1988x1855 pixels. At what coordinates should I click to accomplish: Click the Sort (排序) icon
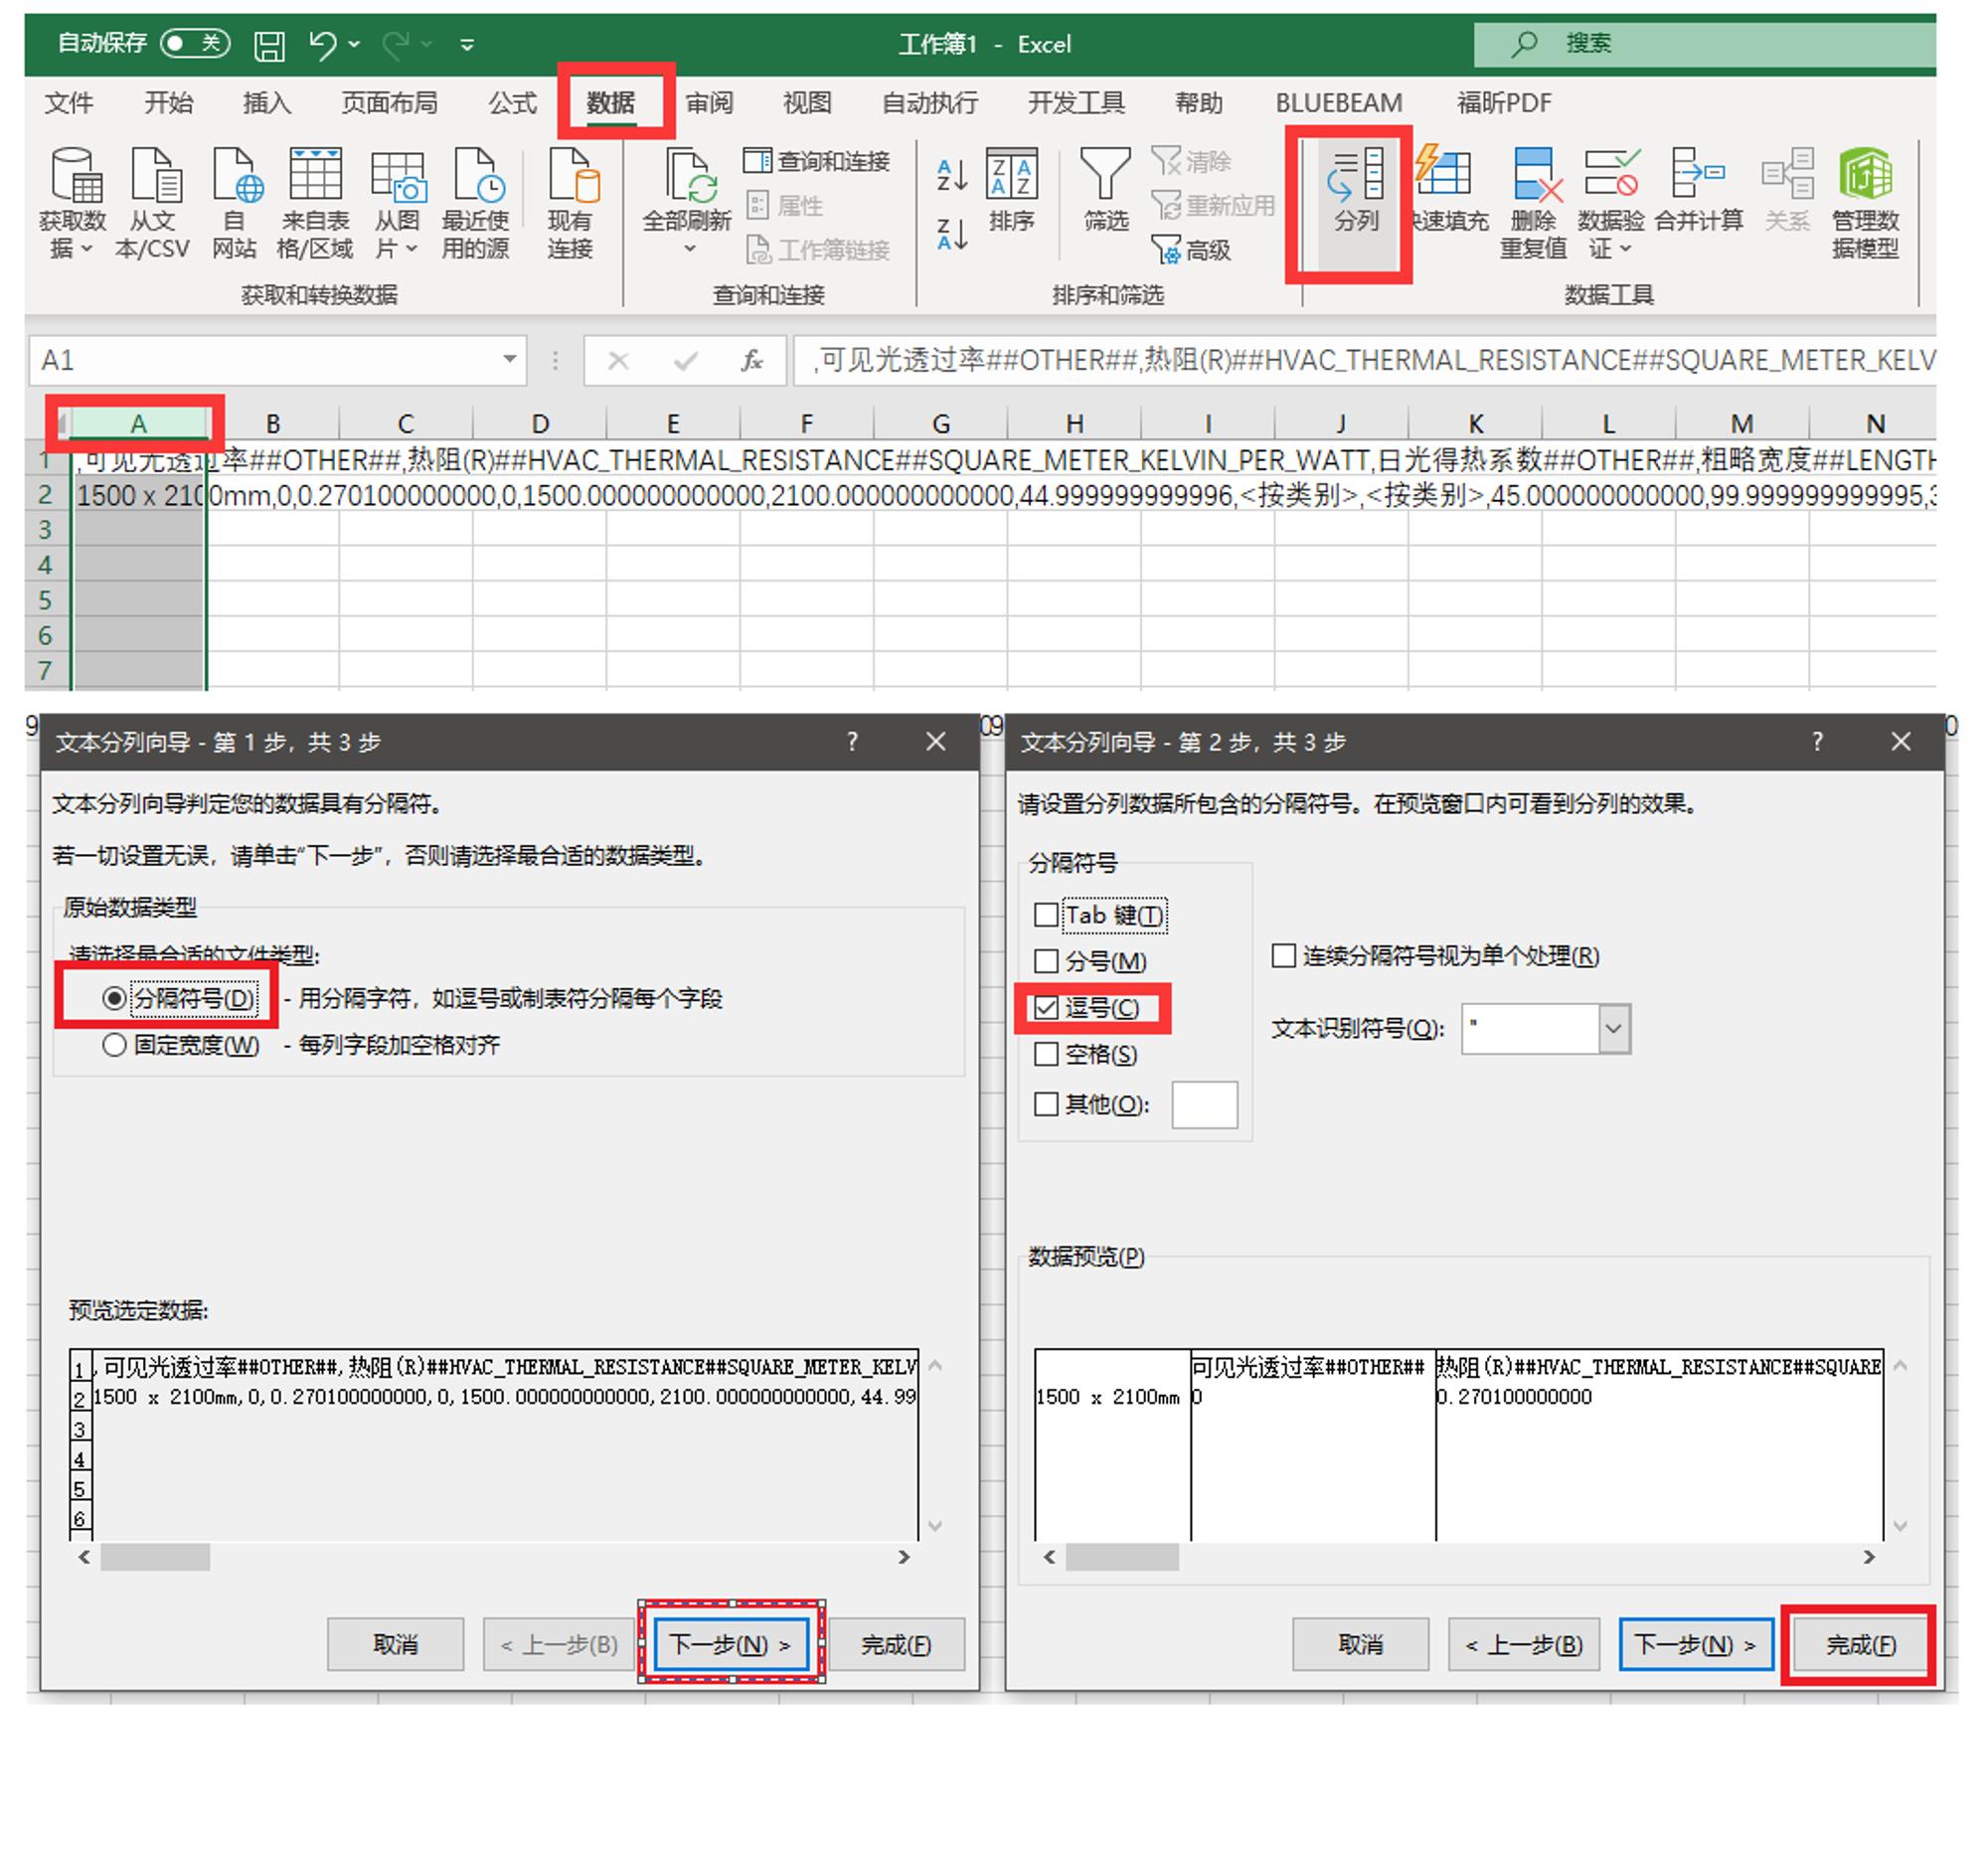(1011, 177)
